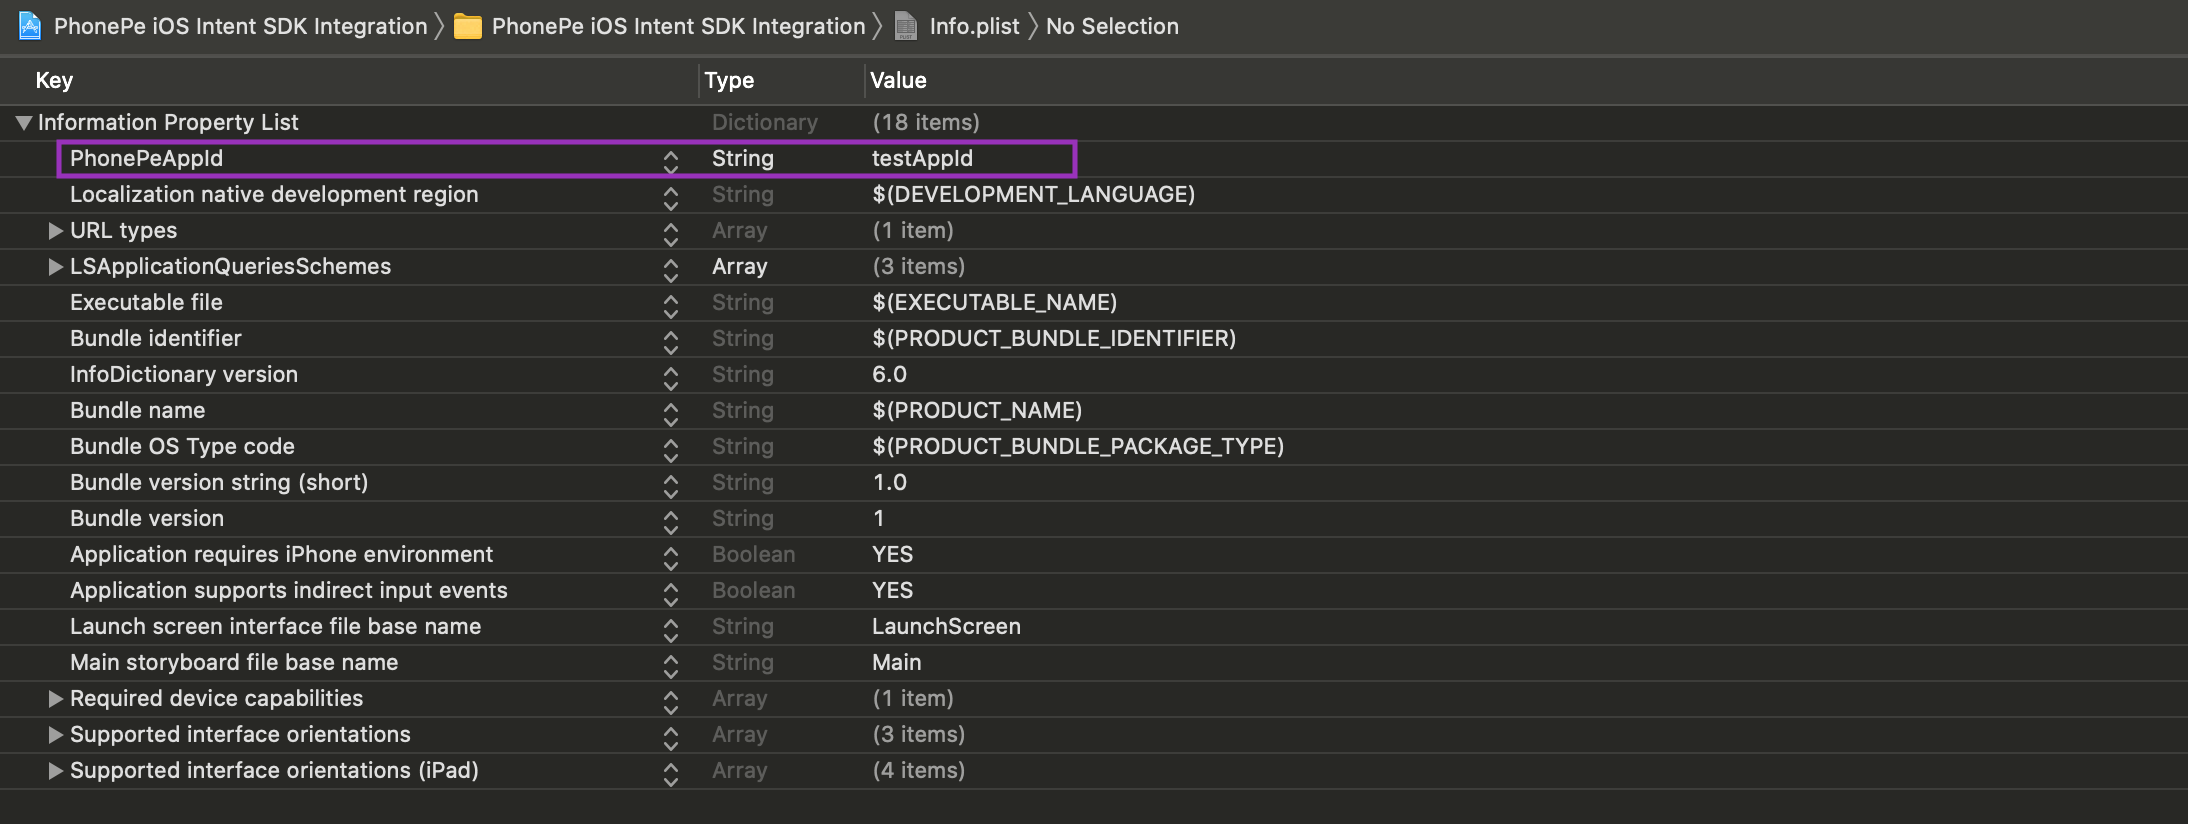Screen dimensions: 2188x824
Task: Open key stepper for Main storyboard row
Action: [x=670, y=664]
